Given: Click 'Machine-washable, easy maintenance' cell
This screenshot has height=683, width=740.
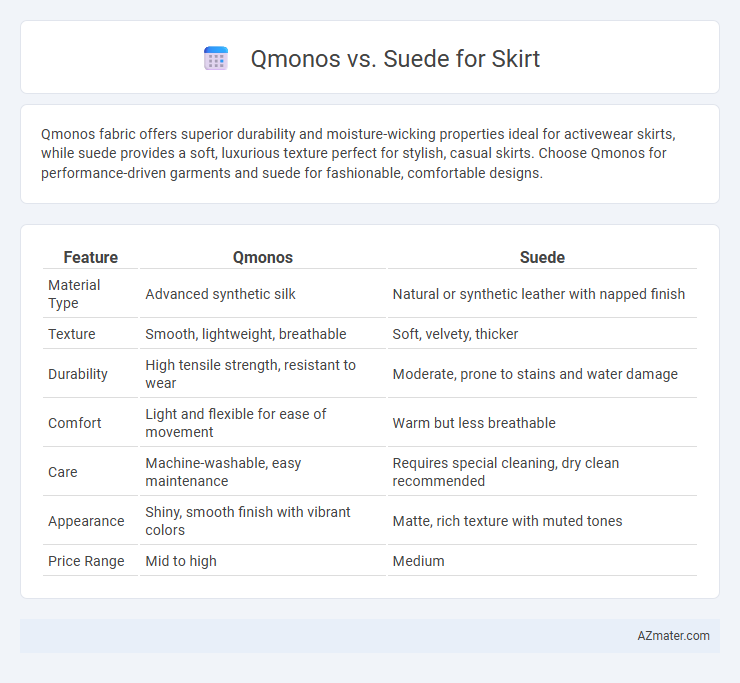Looking at the screenshot, I should point(223,472).
